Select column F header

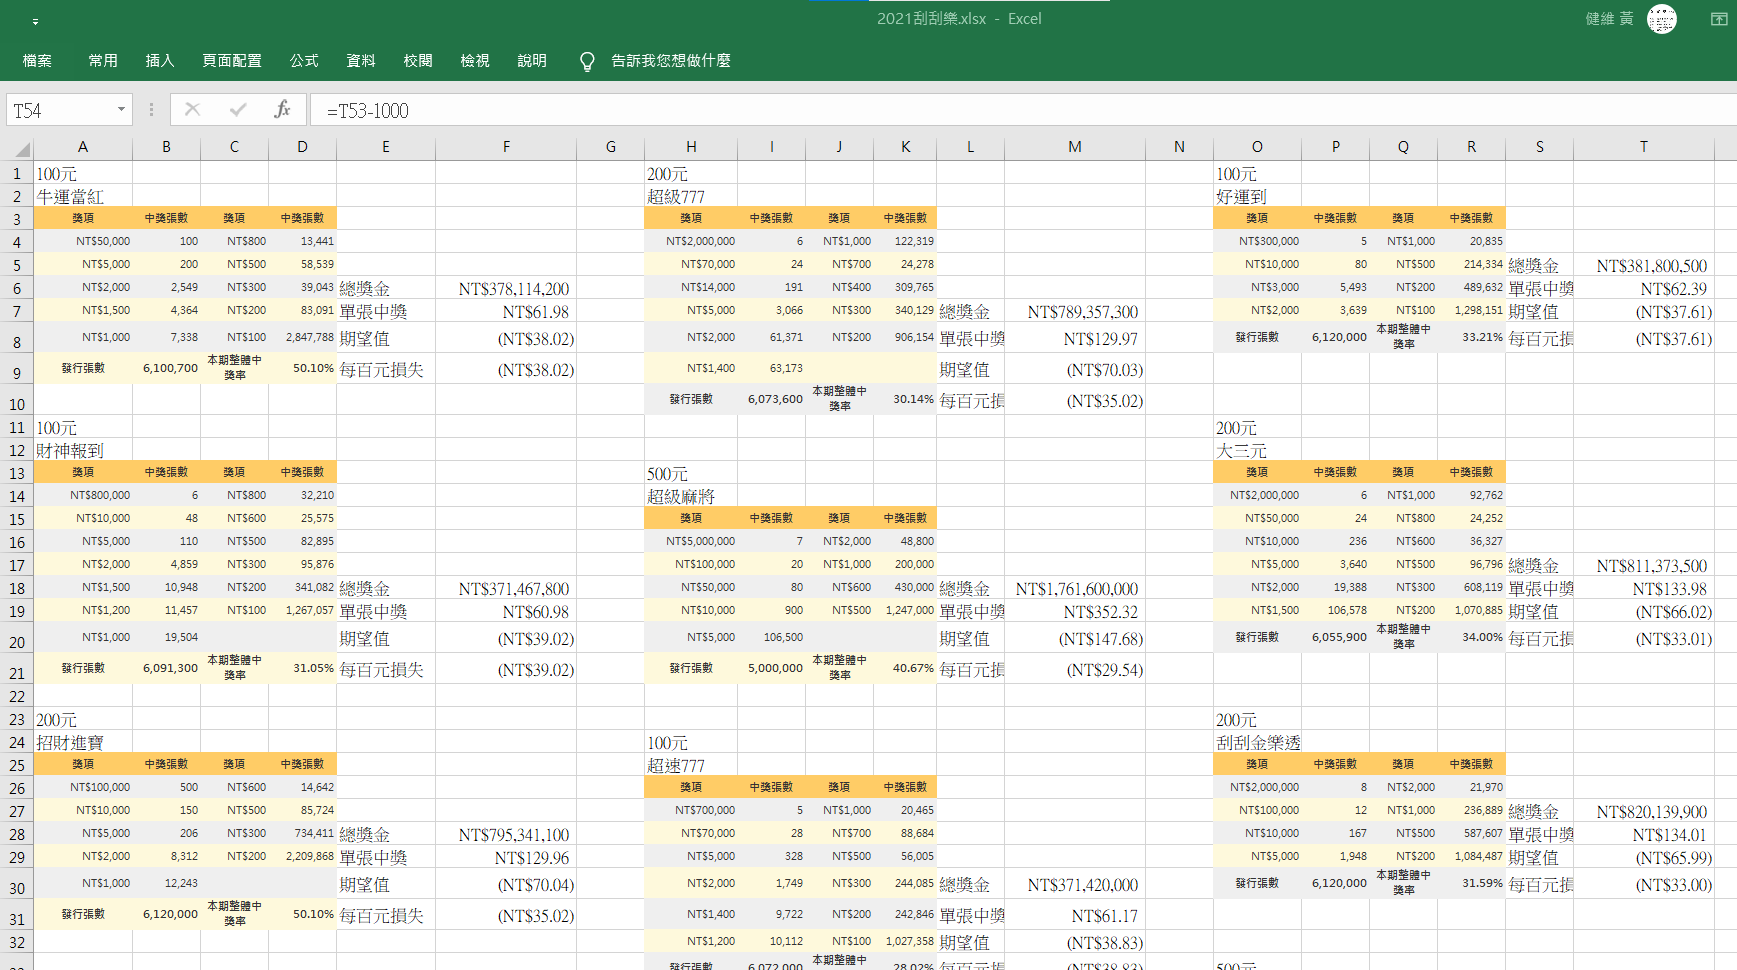pos(506,147)
